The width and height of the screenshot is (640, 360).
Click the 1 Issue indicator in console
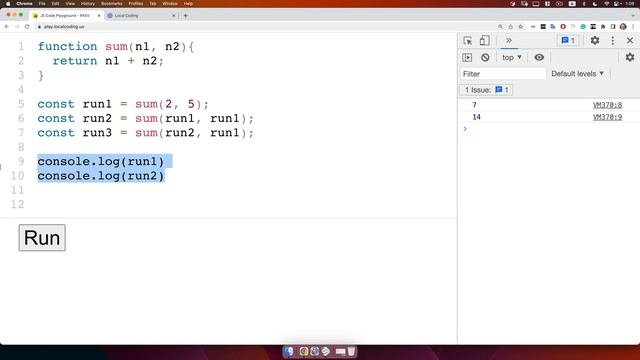click(x=487, y=90)
